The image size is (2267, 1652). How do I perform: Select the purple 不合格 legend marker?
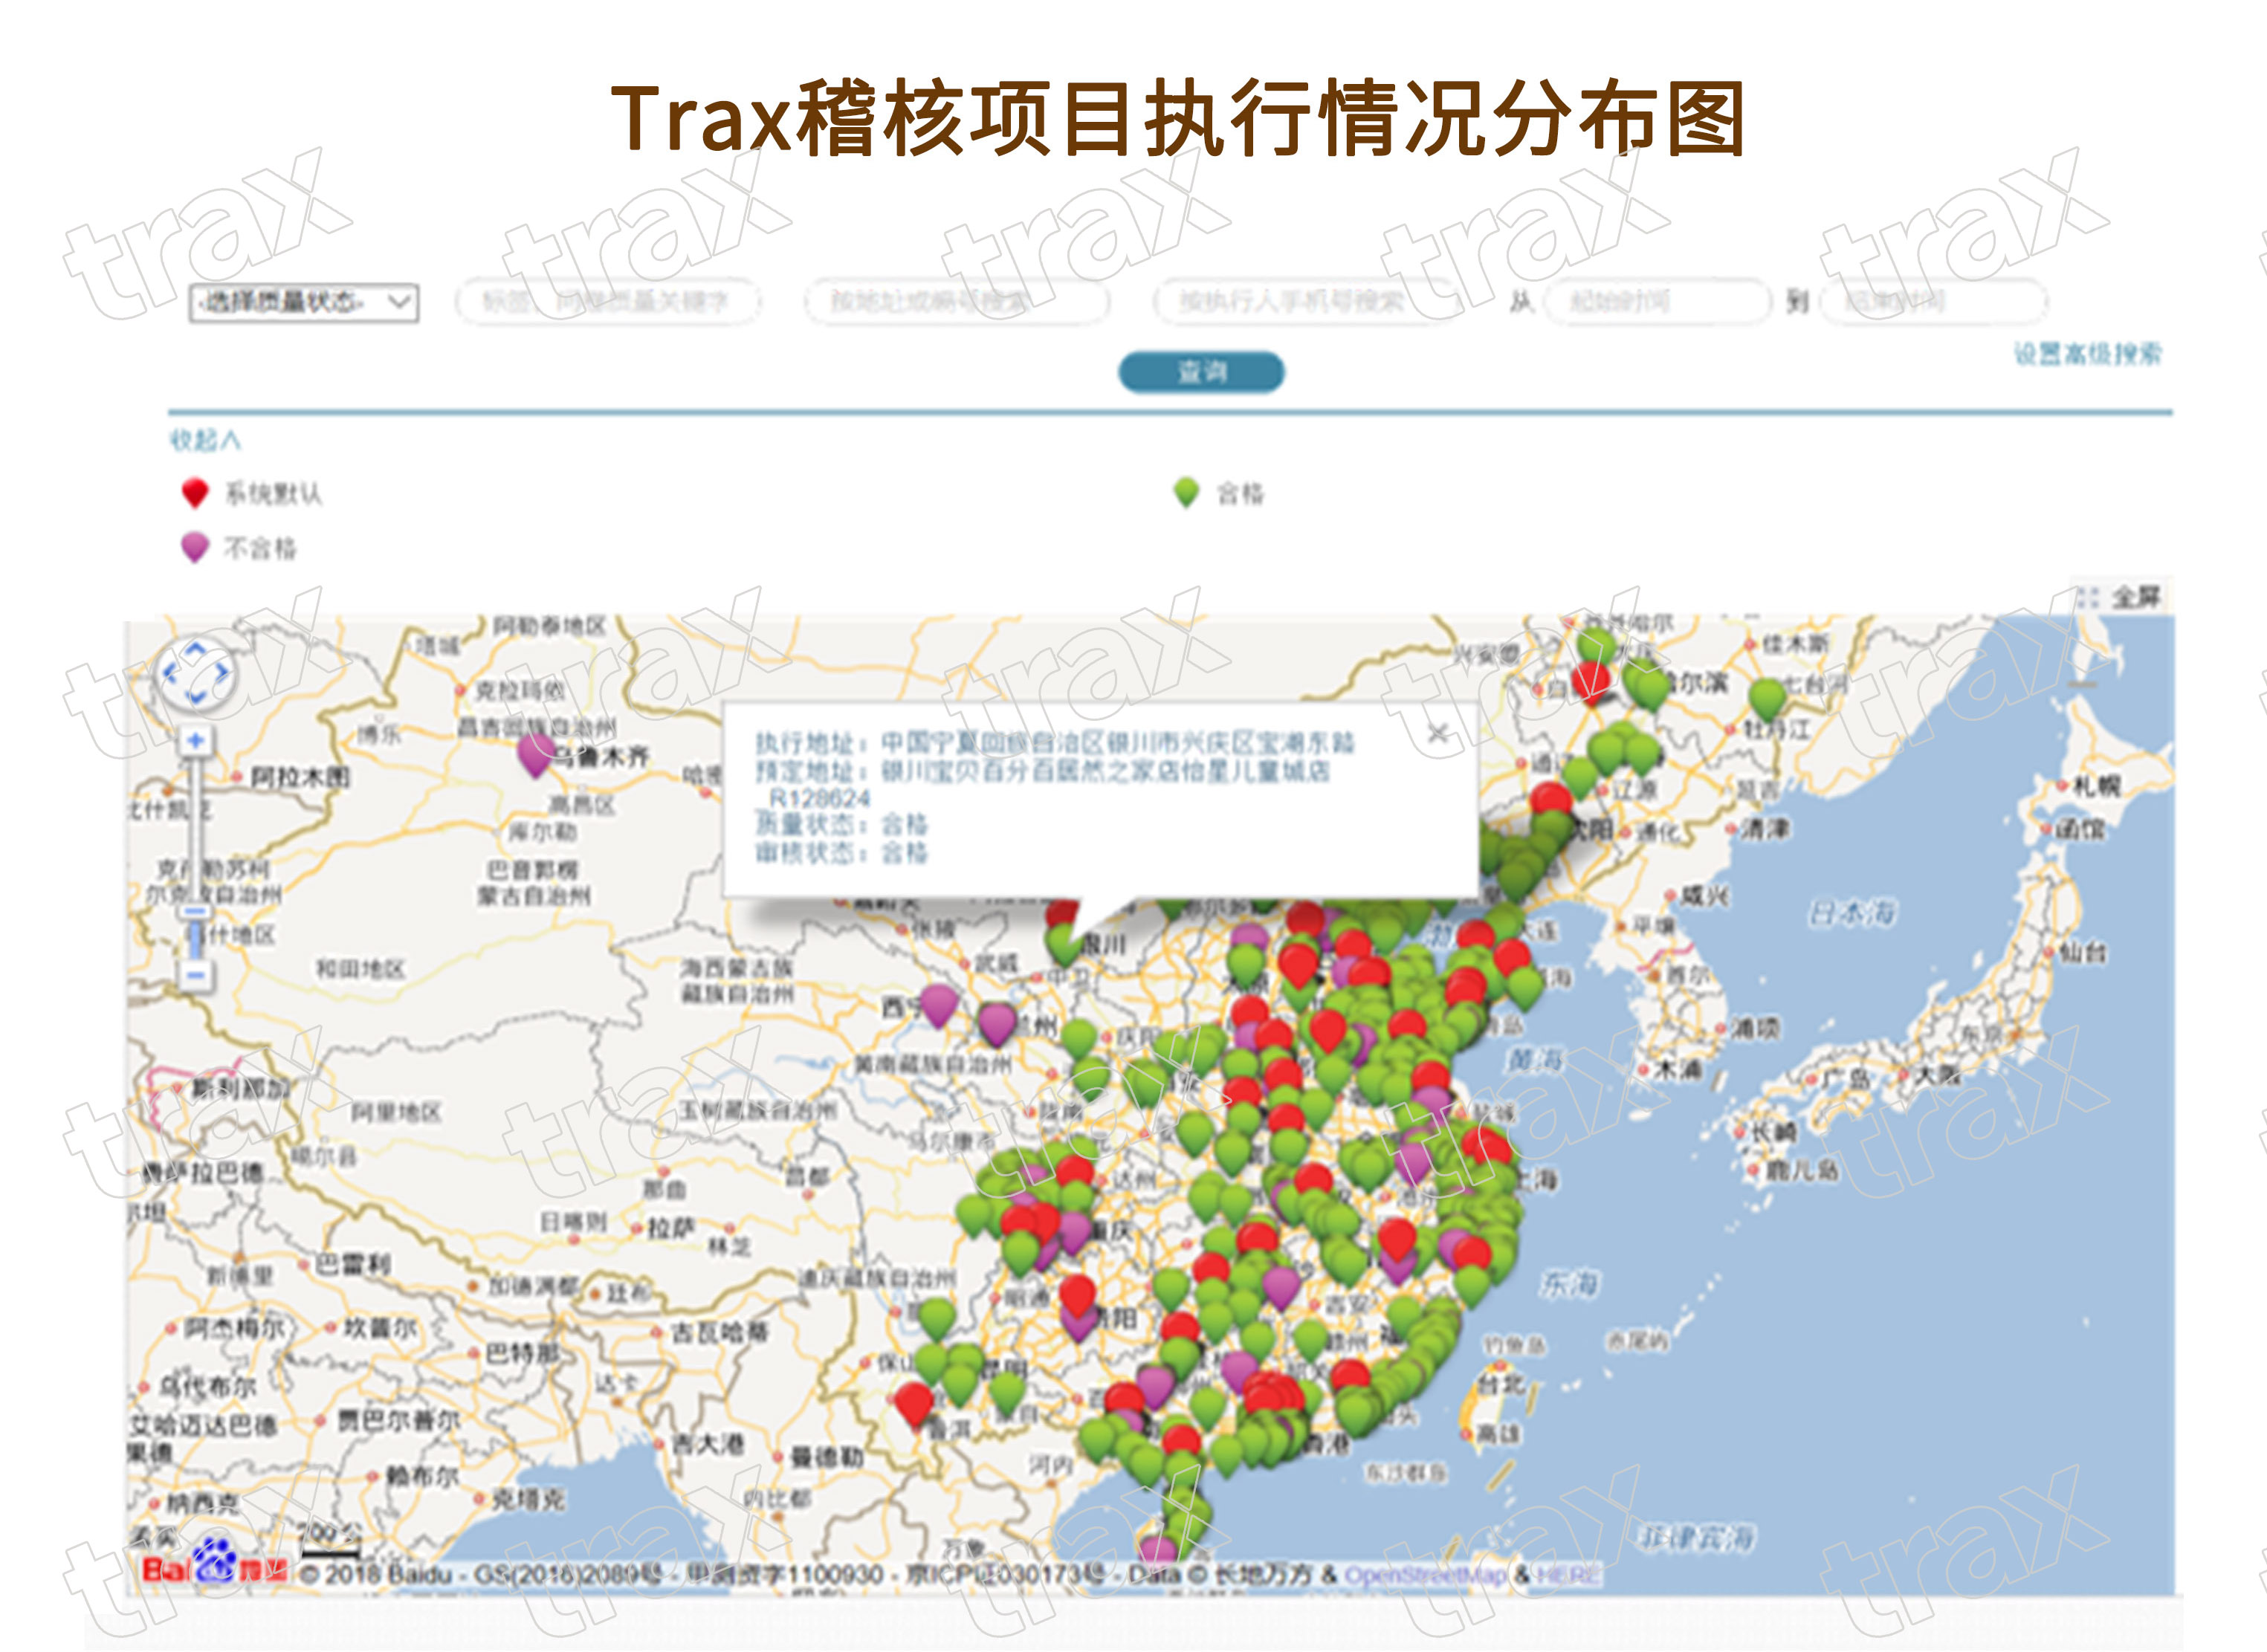195,547
